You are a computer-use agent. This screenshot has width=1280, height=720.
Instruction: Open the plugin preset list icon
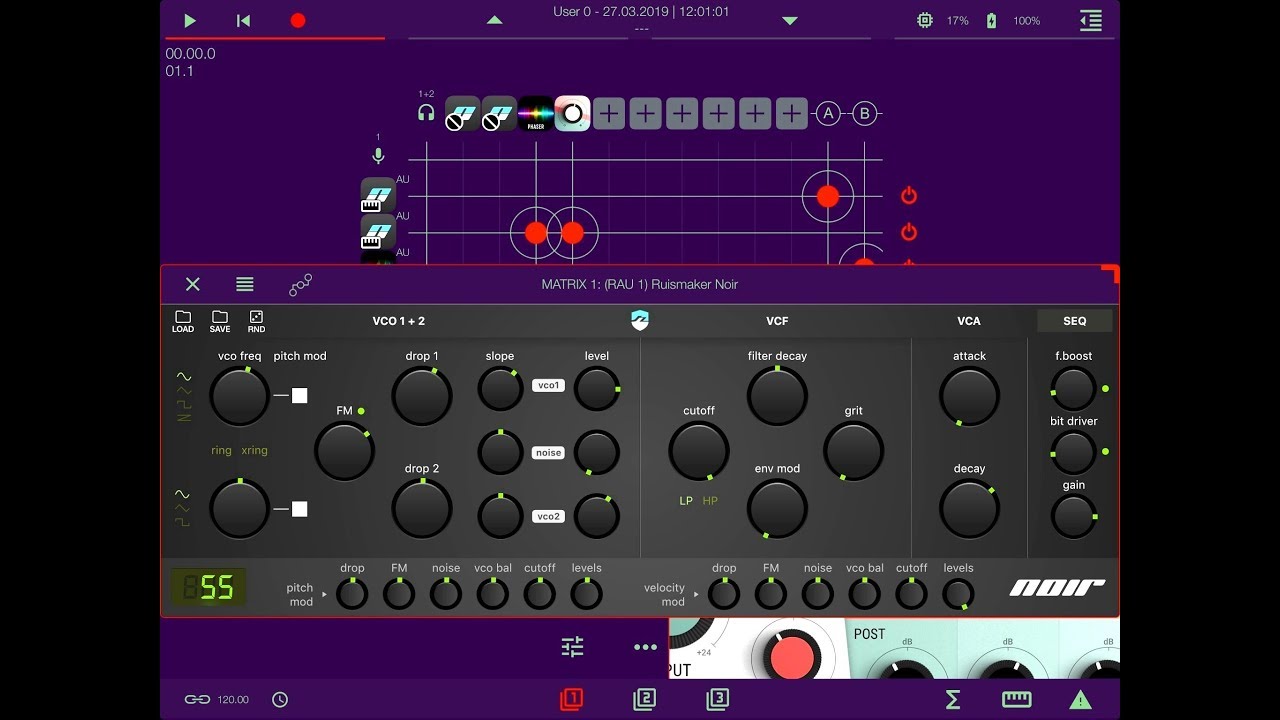pos(245,284)
